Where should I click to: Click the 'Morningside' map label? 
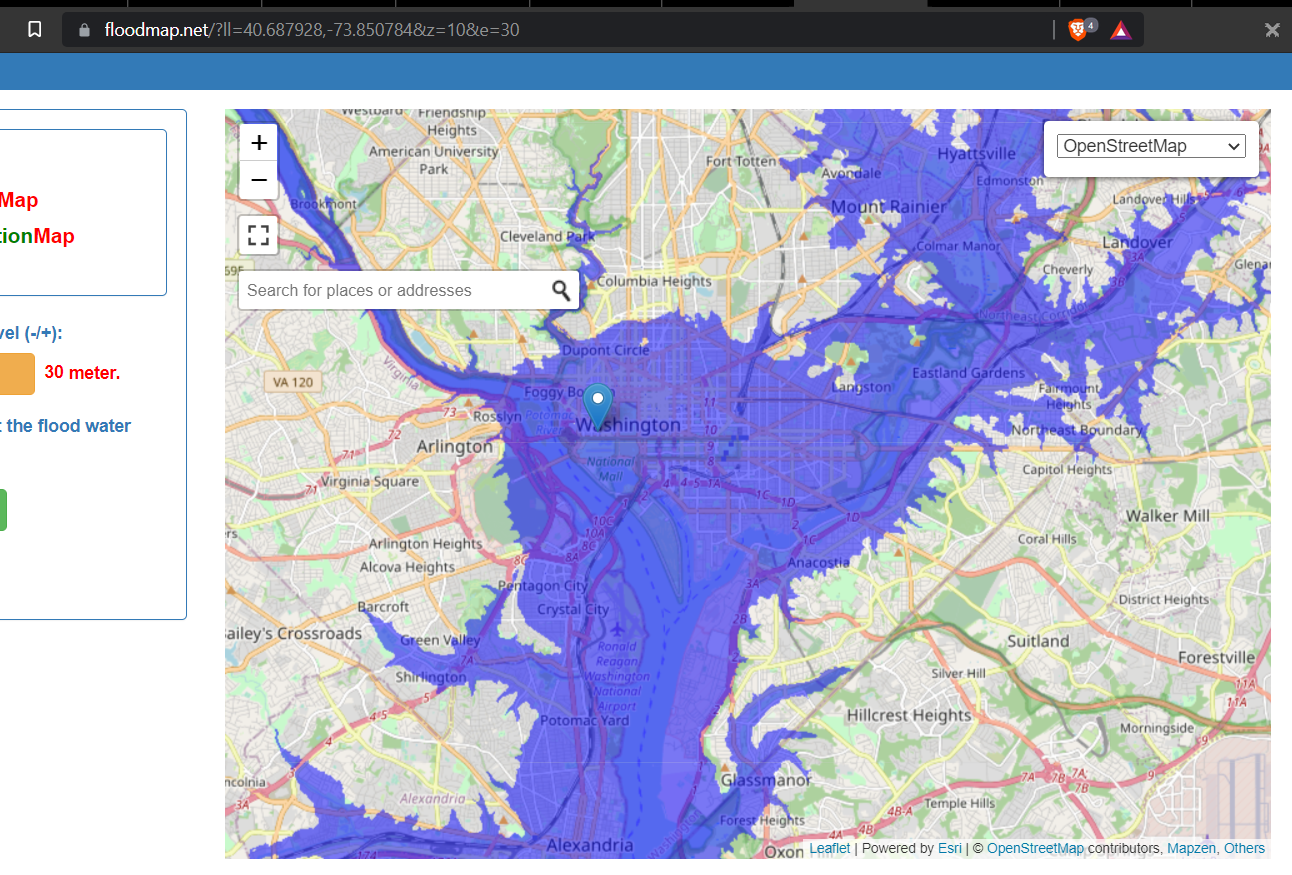(1157, 728)
